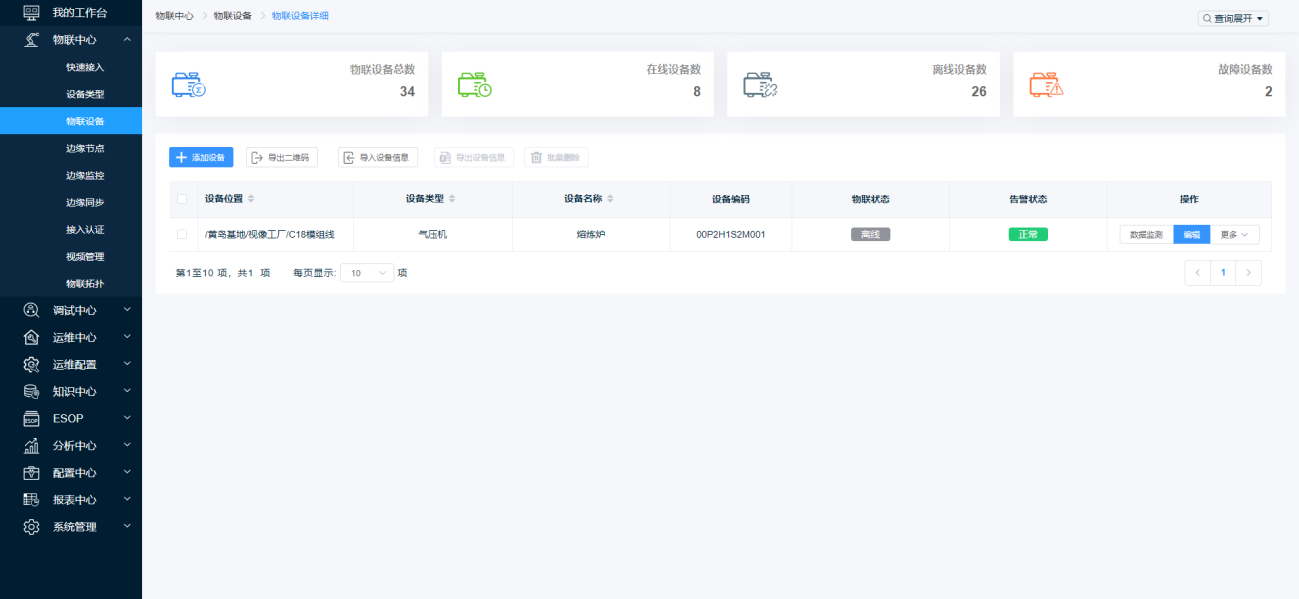Click the 添加设备 button
Viewport: 1299px width, 599px height.
coord(201,158)
